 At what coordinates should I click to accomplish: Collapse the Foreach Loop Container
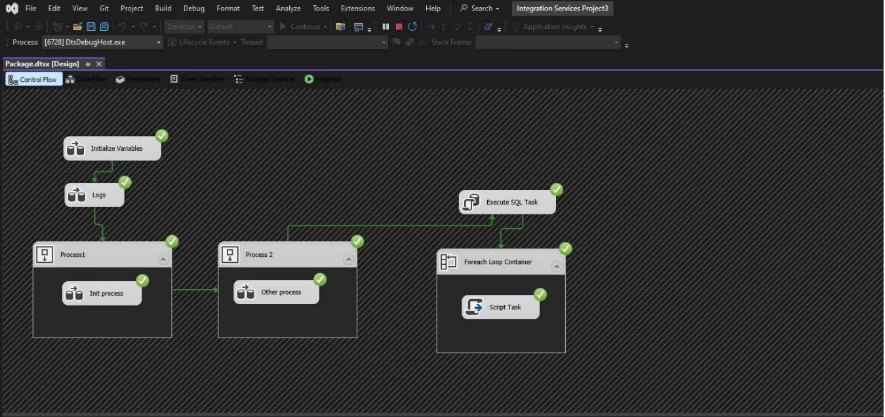557,266
